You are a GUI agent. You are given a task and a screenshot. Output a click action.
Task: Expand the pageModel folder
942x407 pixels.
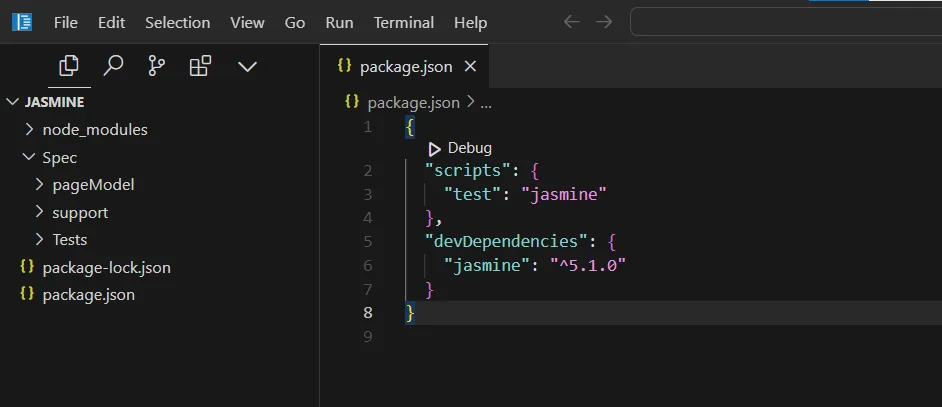(40, 184)
